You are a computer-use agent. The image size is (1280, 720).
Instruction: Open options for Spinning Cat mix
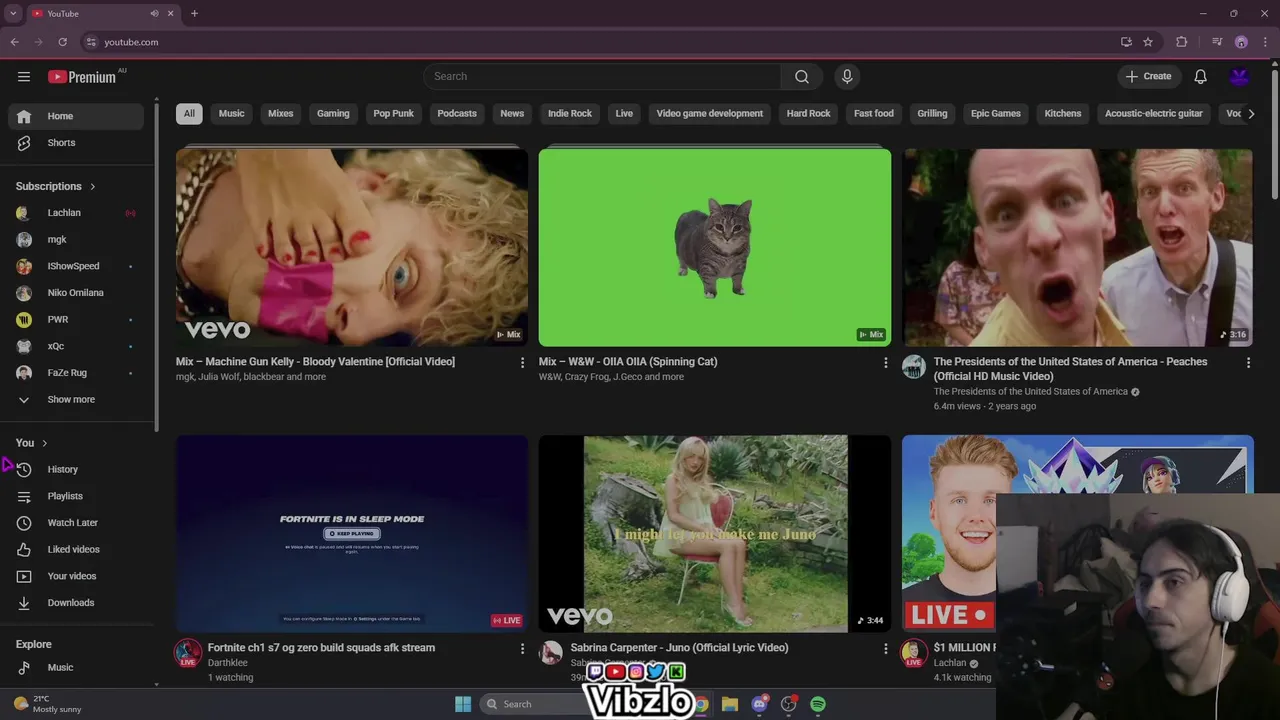pyautogui.click(x=885, y=363)
